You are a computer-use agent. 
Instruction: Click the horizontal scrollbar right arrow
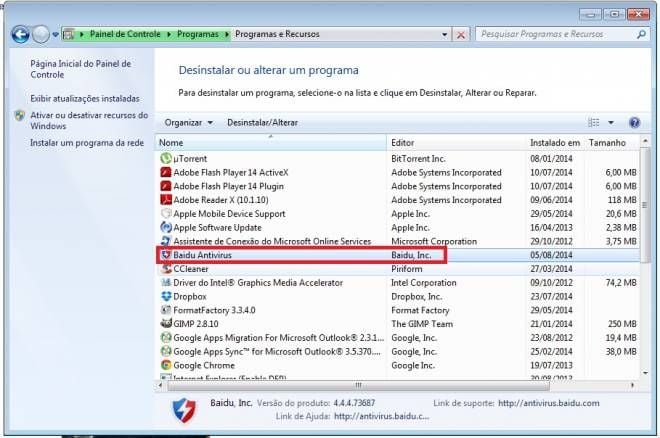[632, 385]
